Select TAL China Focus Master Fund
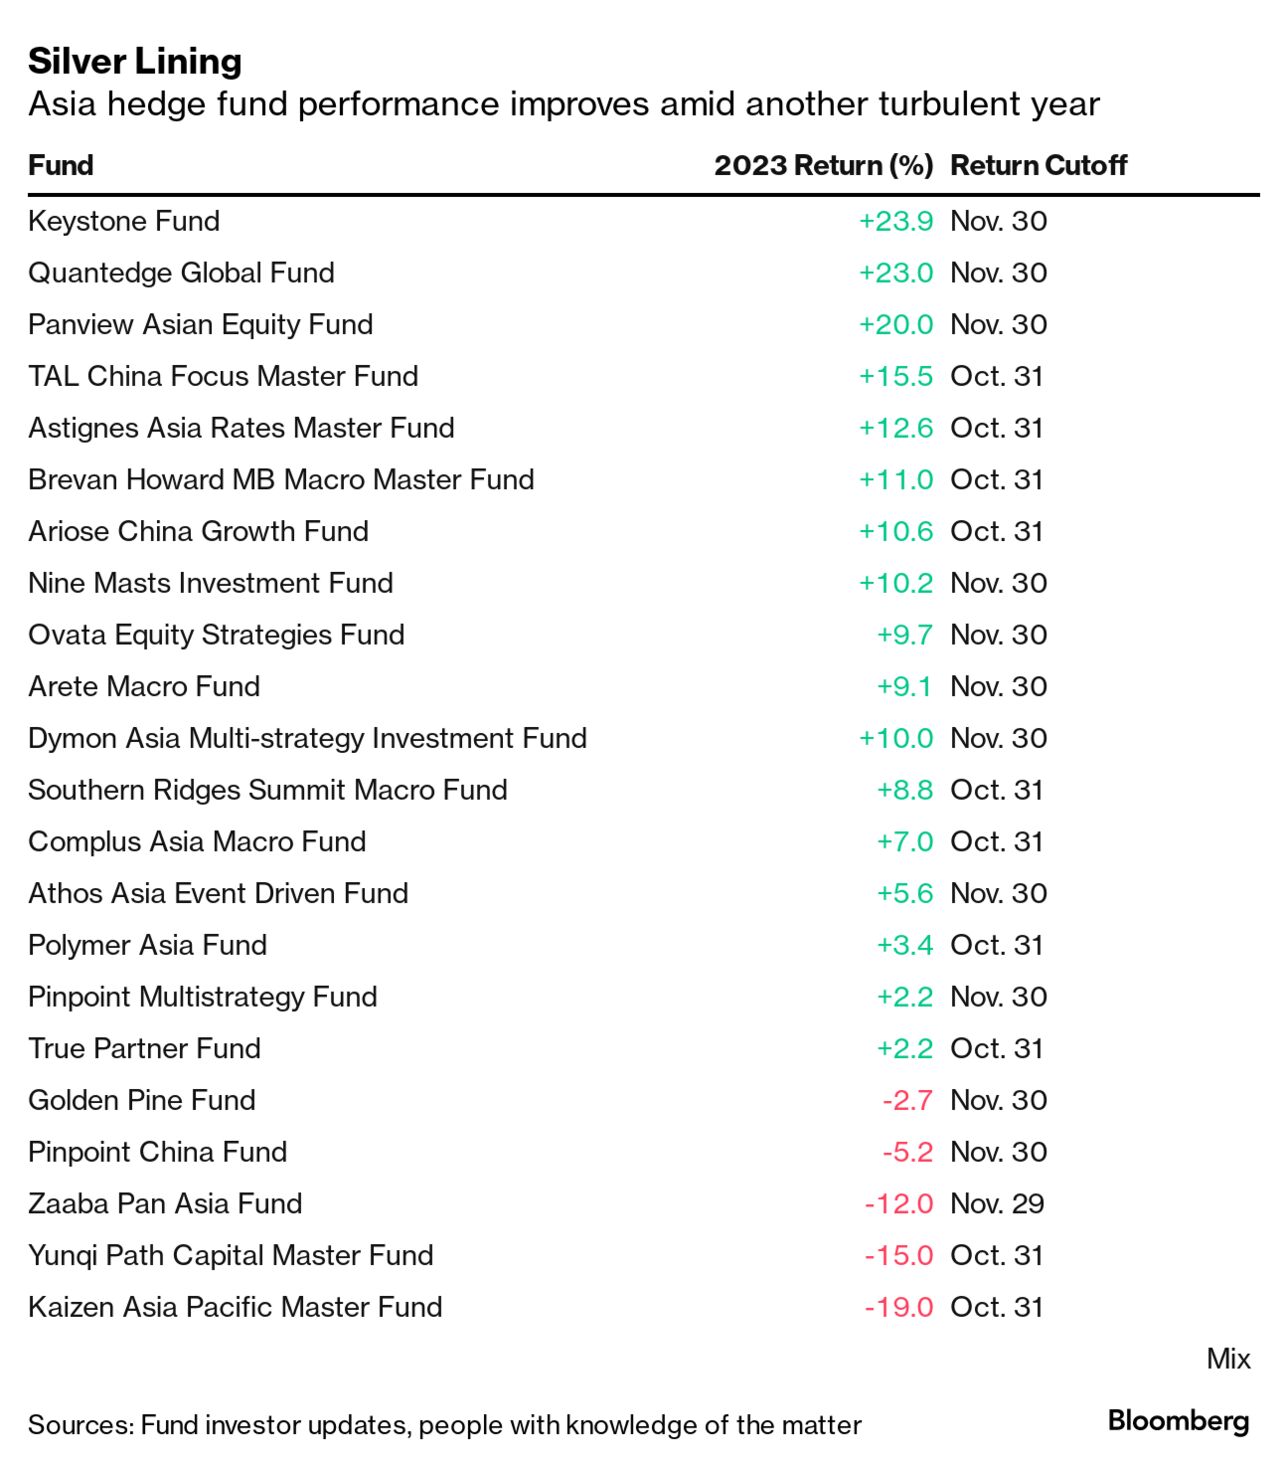 (x=223, y=376)
